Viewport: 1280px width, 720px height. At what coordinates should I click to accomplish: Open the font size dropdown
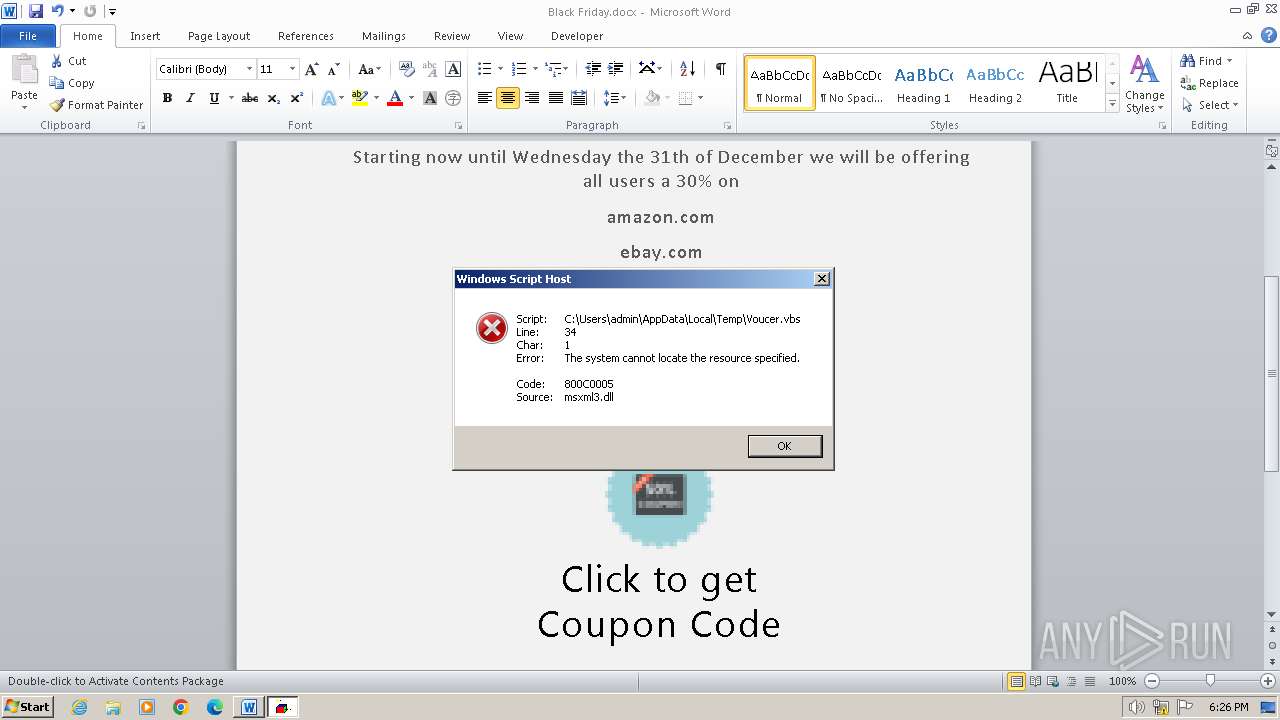tap(292, 69)
